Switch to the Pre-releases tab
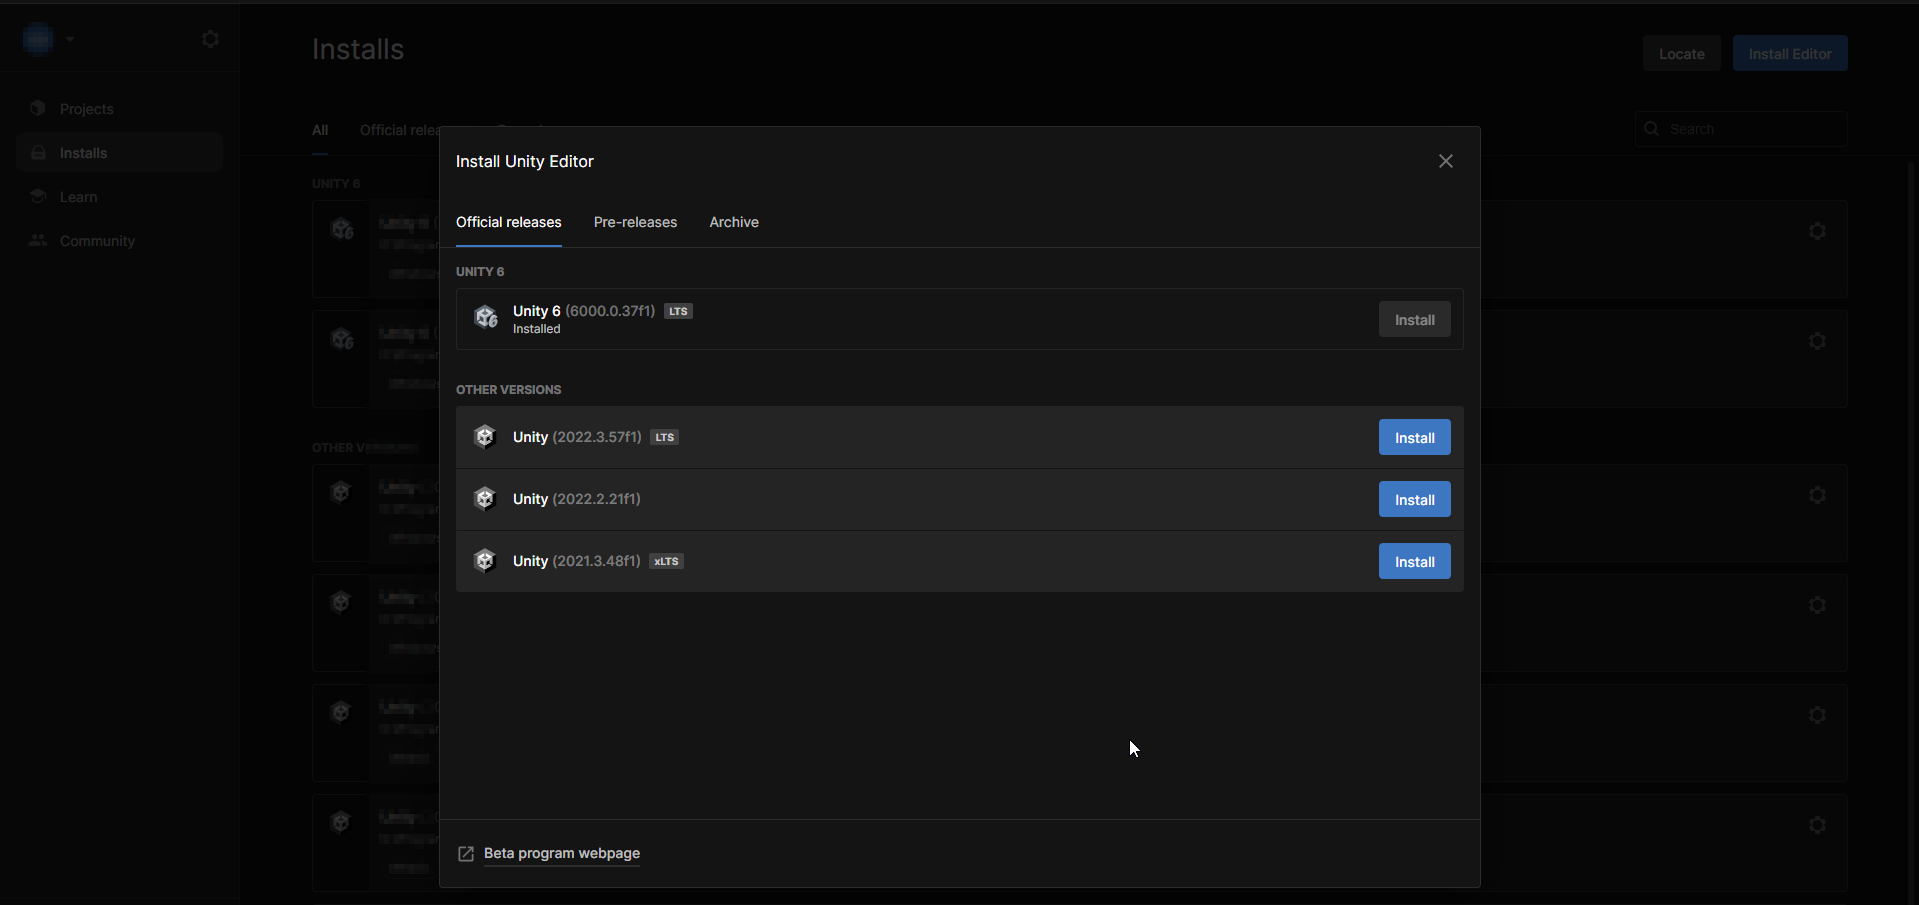The height and width of the screenshot is (905, 1919). 635,222
